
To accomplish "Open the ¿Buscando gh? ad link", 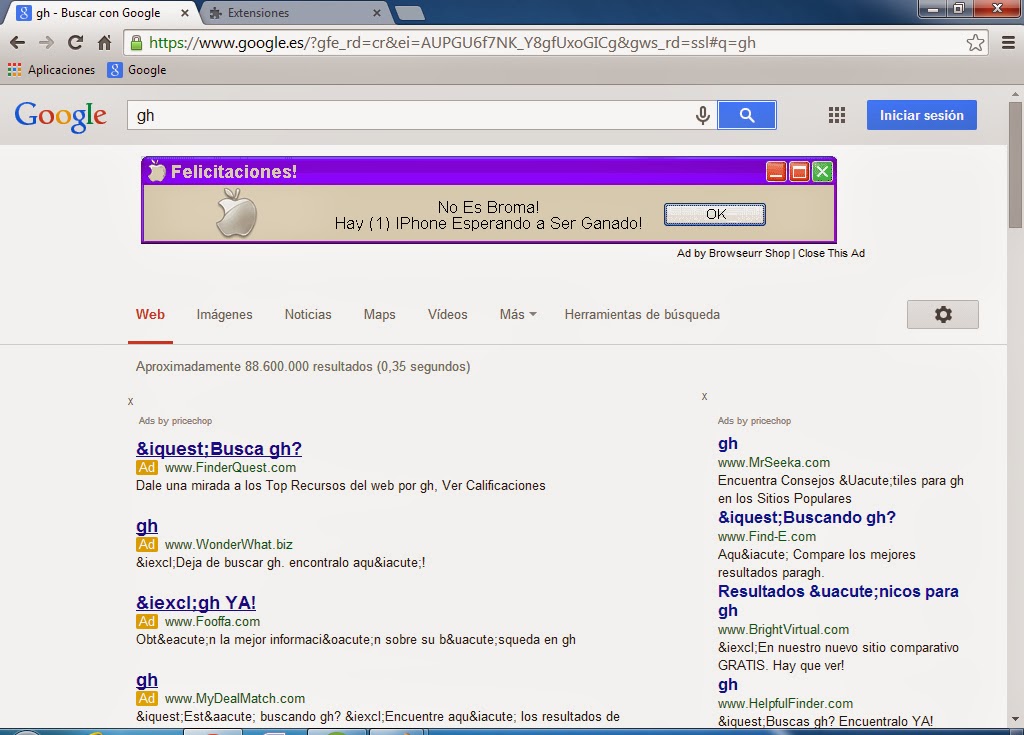I will pos(807,517).
